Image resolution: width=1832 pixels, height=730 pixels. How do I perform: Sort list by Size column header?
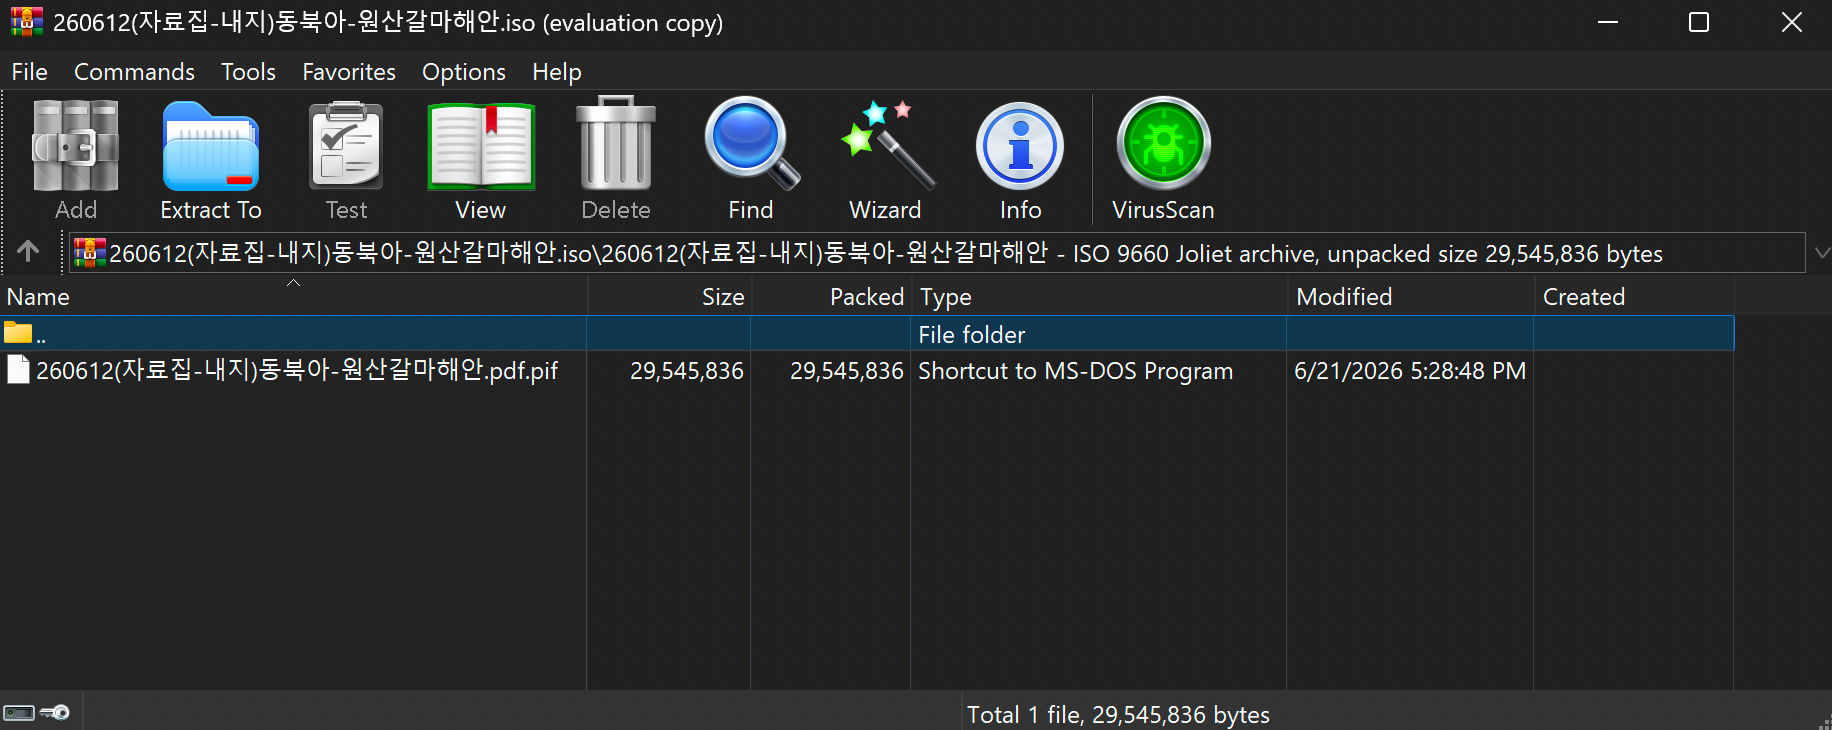[669, 297]
